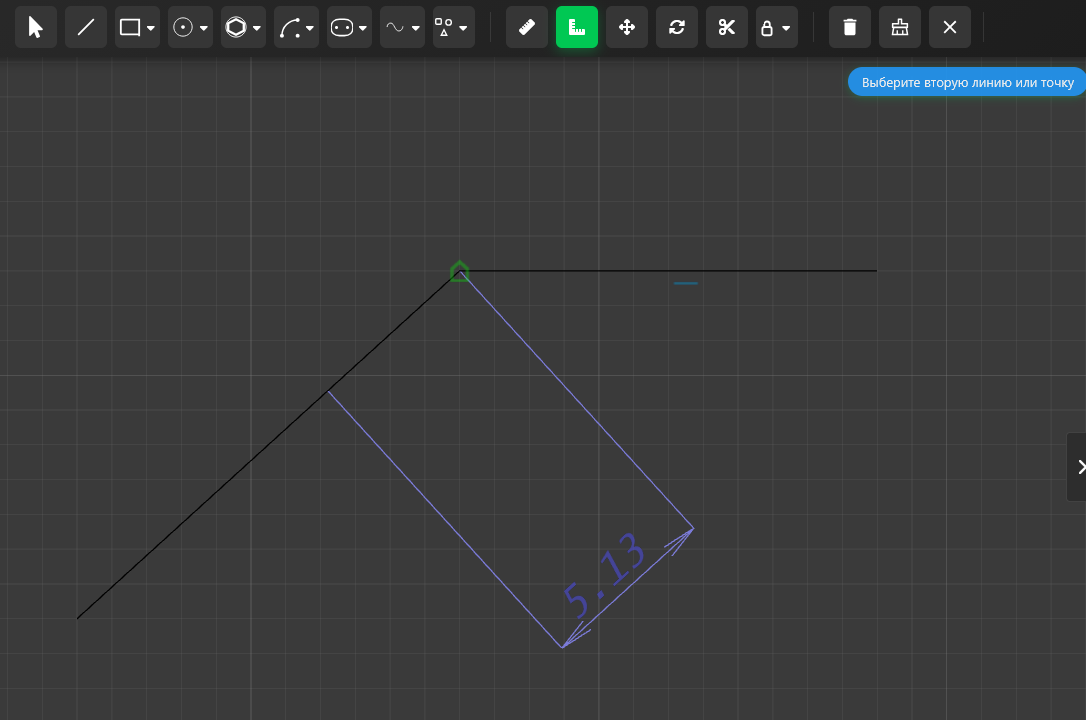Expand the Circle tool options arrow
The width and height of the screenshot is (1086, 720).
click(x=204, y=28)
